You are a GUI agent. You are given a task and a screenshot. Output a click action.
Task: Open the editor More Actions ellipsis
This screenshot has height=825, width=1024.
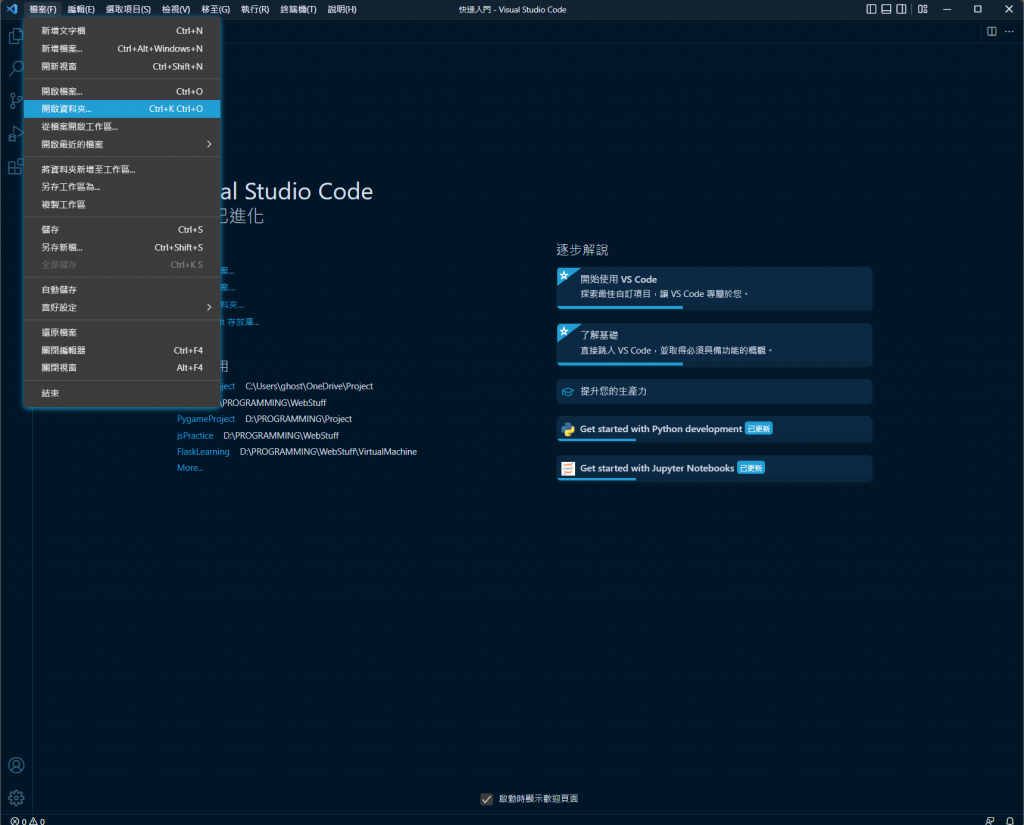tap(1009, 31)
